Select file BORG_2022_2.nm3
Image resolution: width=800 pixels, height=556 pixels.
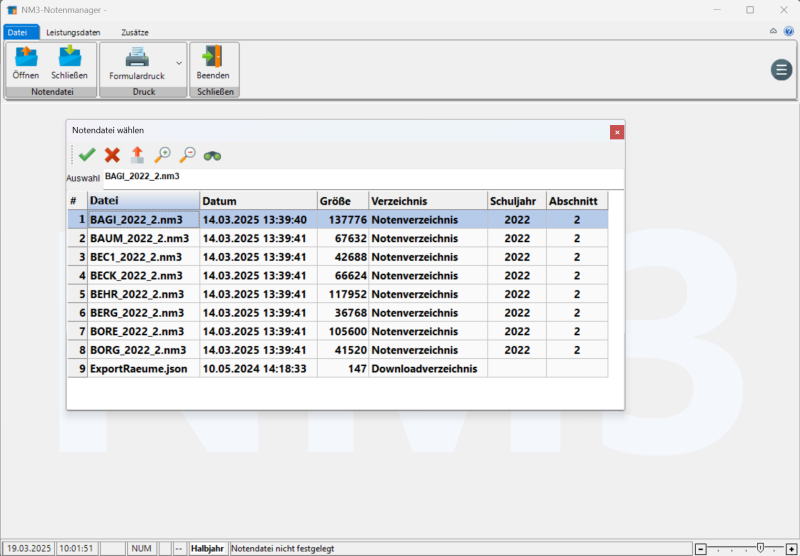click(143, 350)
